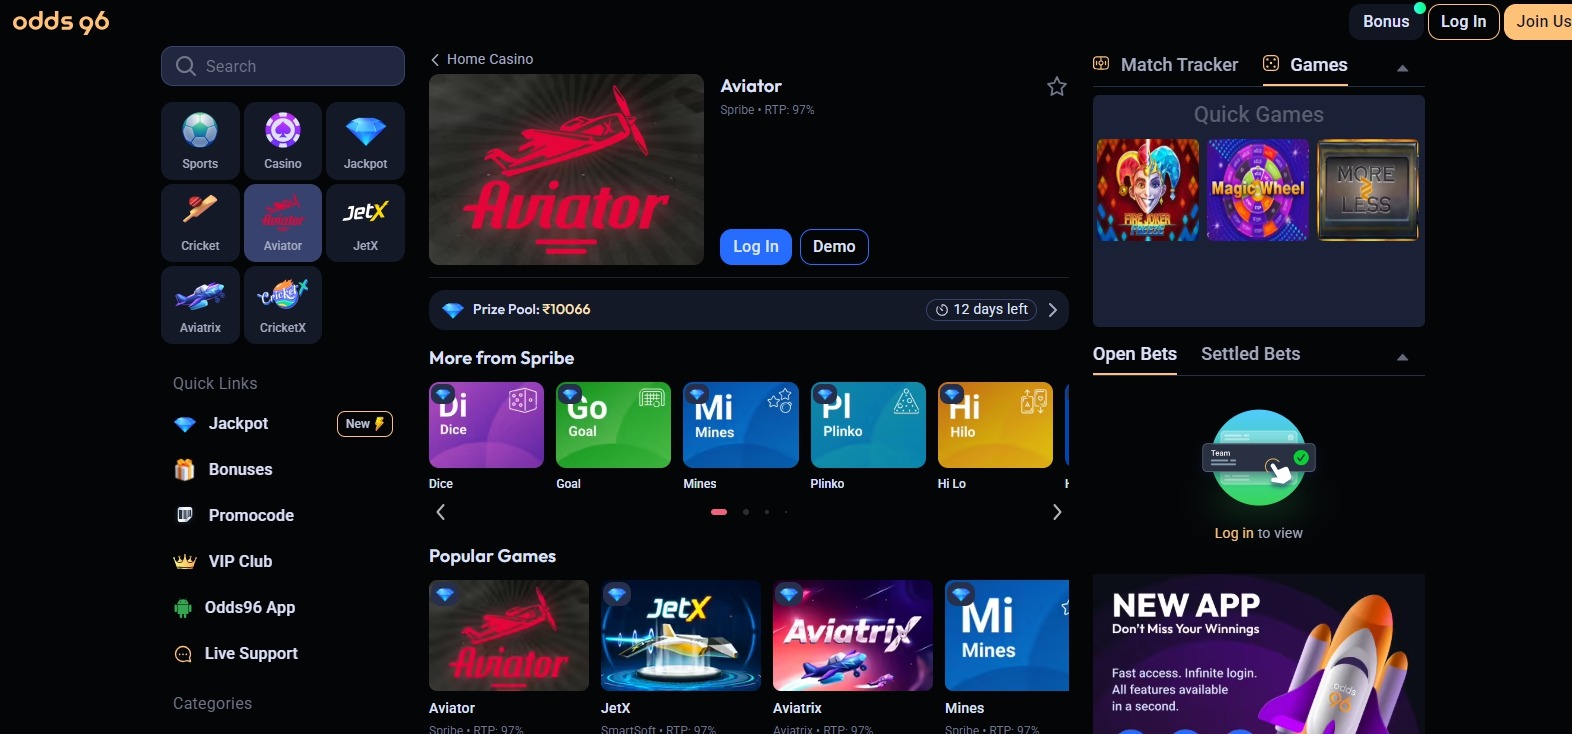Open the JetX sidebar tile
Image resolution: width=1572 pixels, height=734 pixels.
pos(365,222)
